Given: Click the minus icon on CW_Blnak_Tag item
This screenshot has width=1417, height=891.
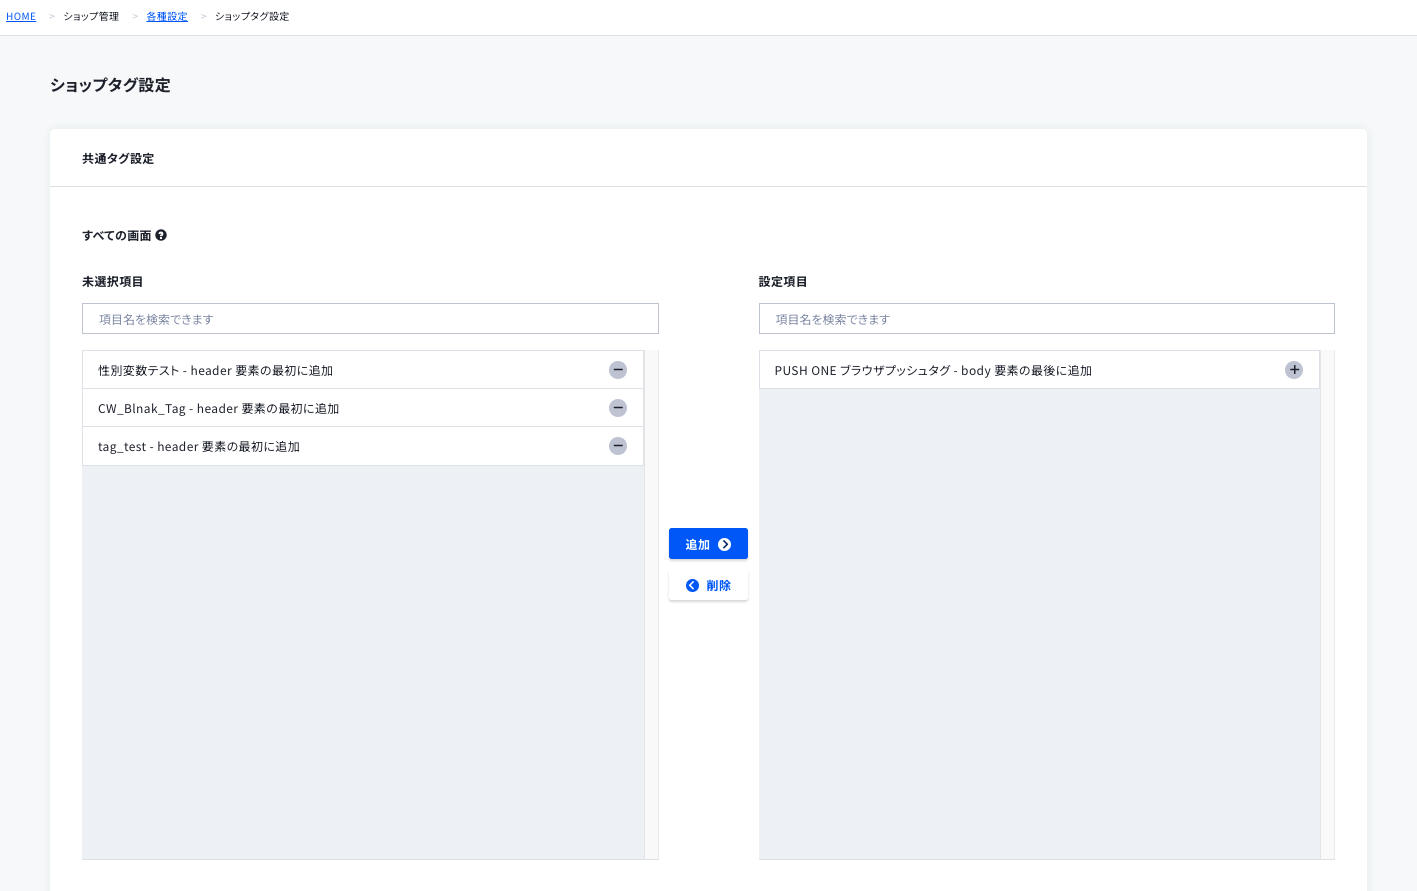Looking at the screenshot, I should coord(618,407).
